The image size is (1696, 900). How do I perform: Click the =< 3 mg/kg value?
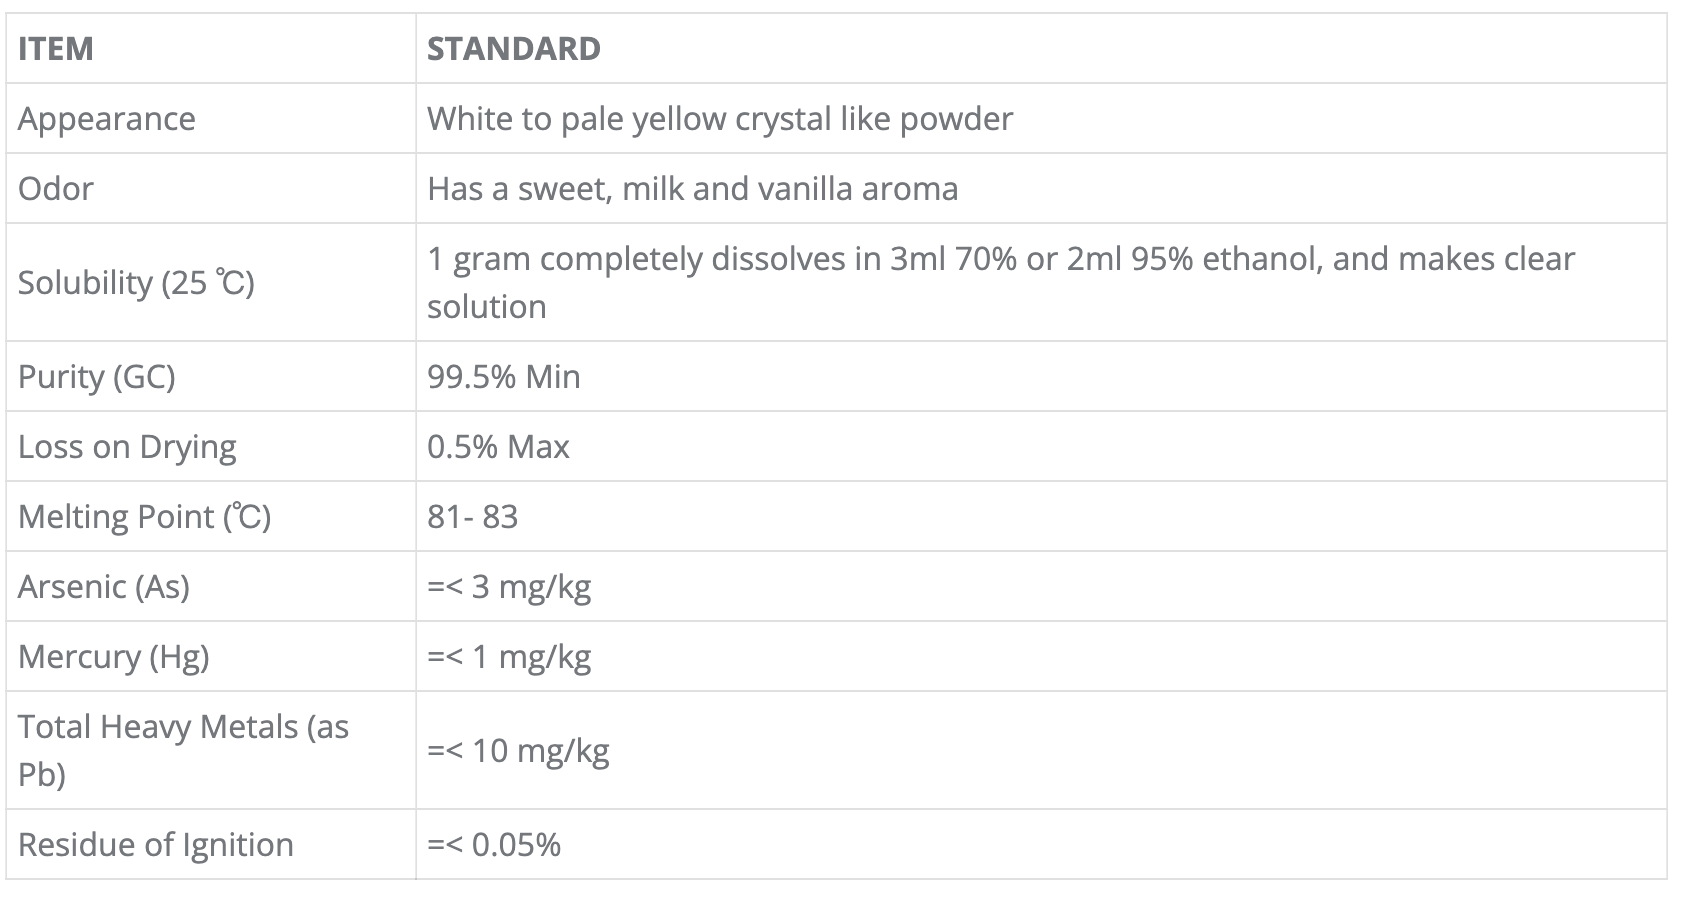pyautogui.click(x=509, y=587)
